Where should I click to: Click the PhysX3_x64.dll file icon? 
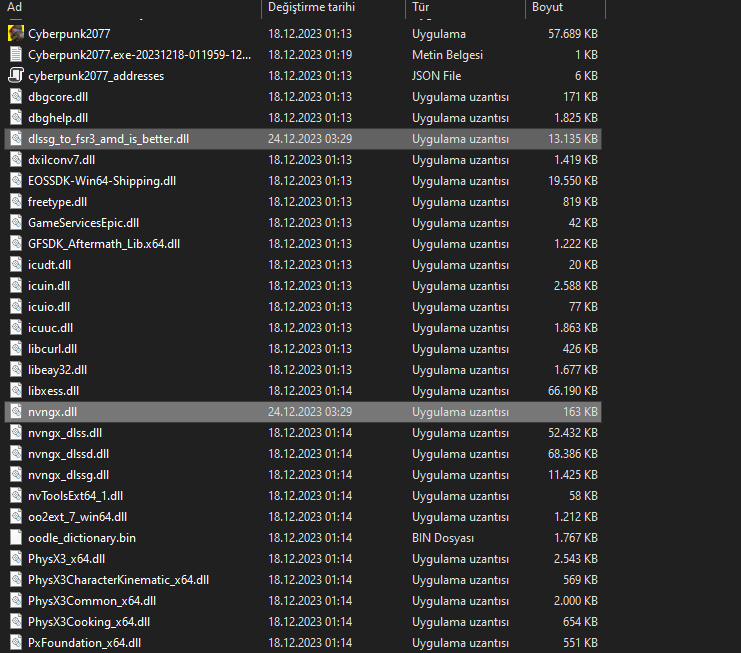16,558
